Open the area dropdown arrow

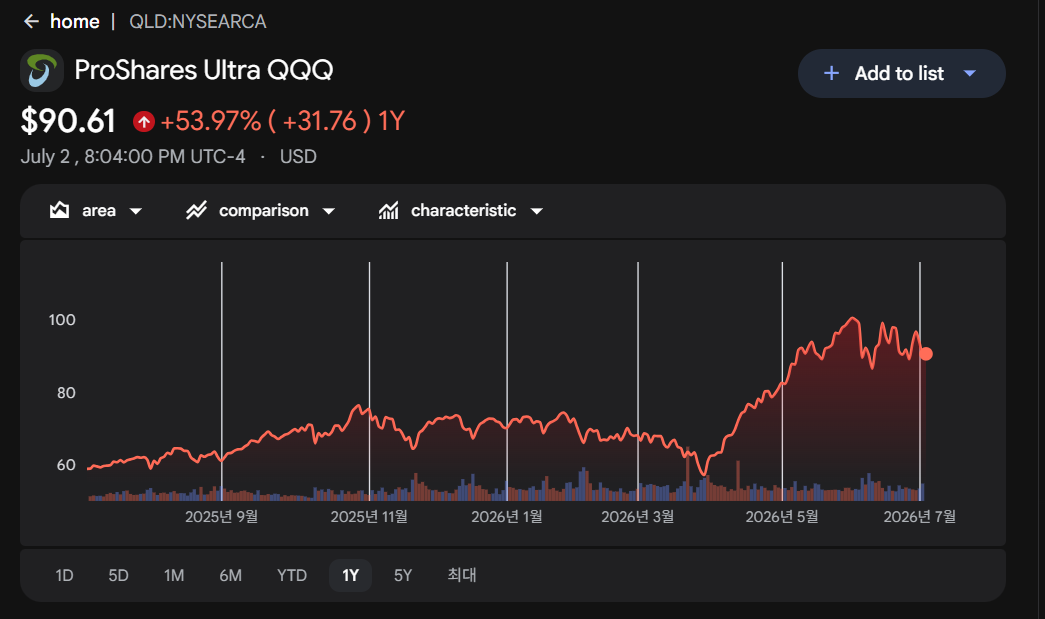(136, 211)
